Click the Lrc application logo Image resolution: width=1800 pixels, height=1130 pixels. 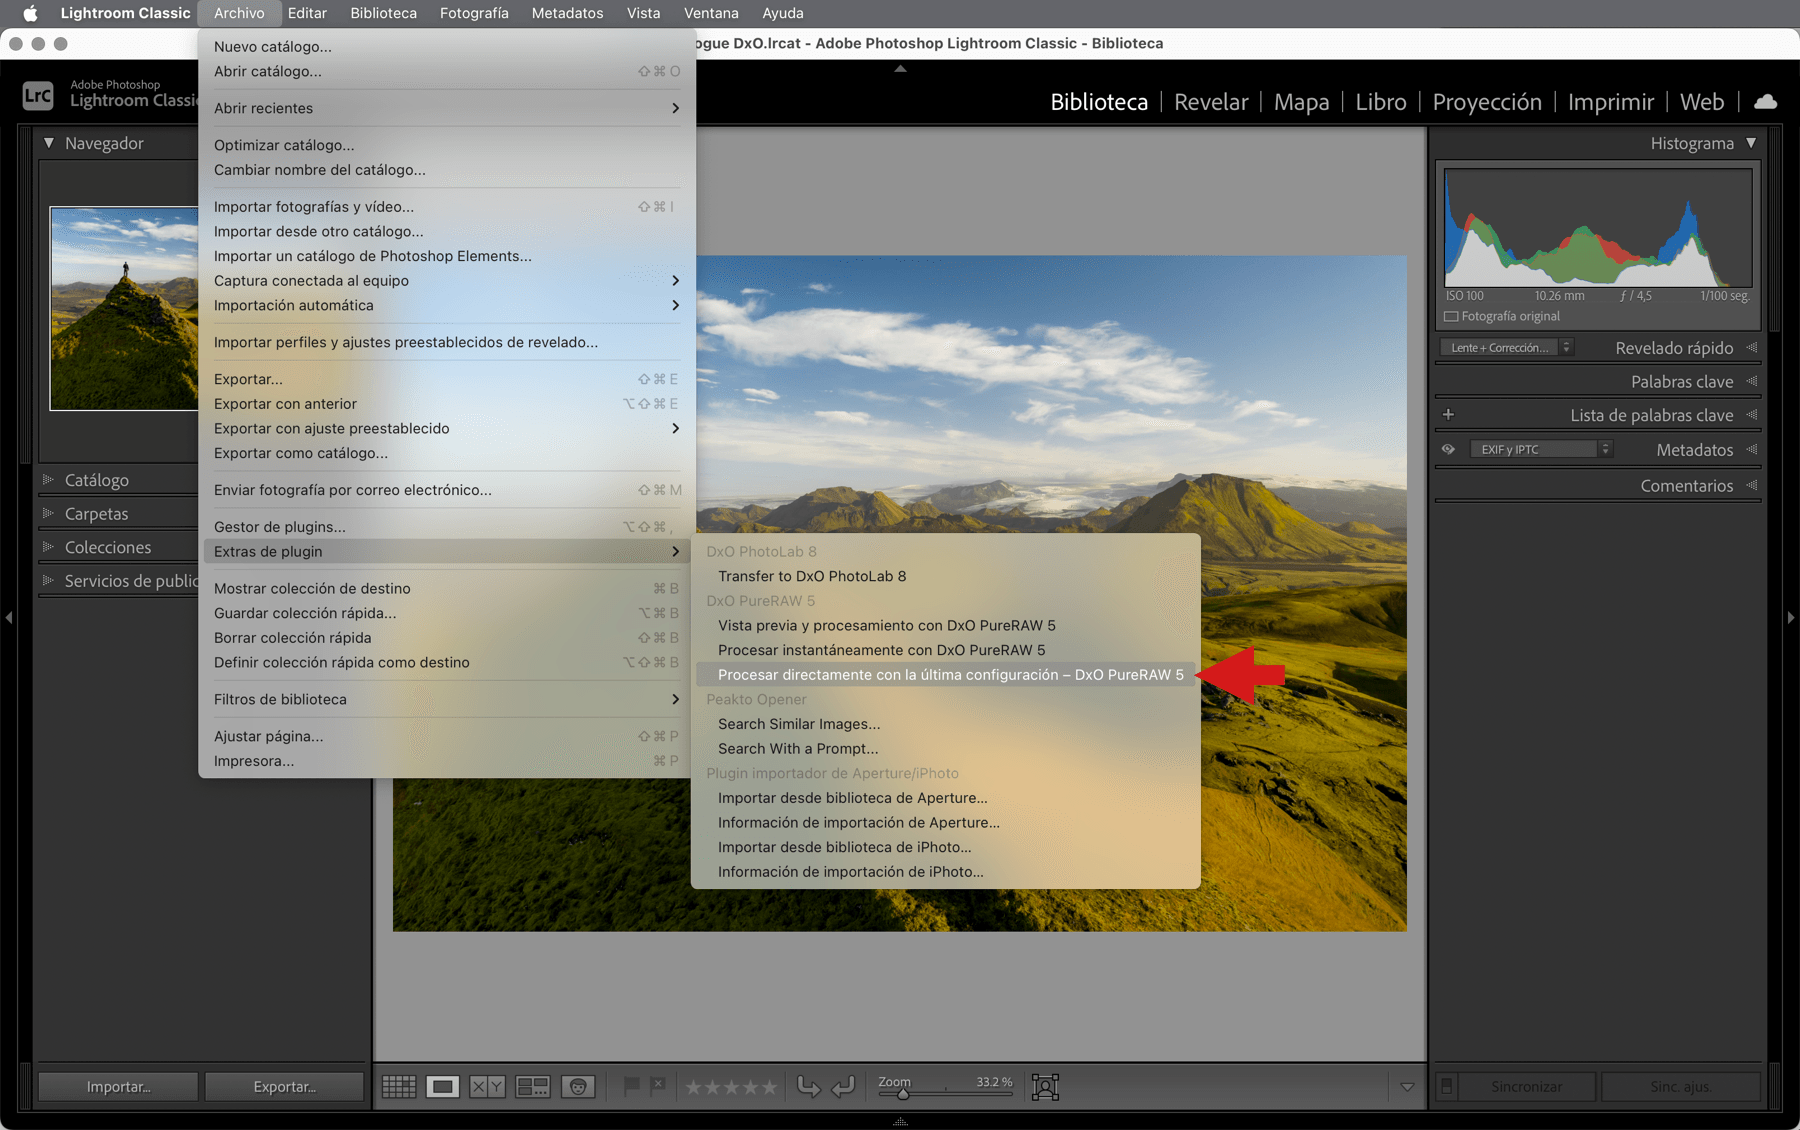pos(38,96)
